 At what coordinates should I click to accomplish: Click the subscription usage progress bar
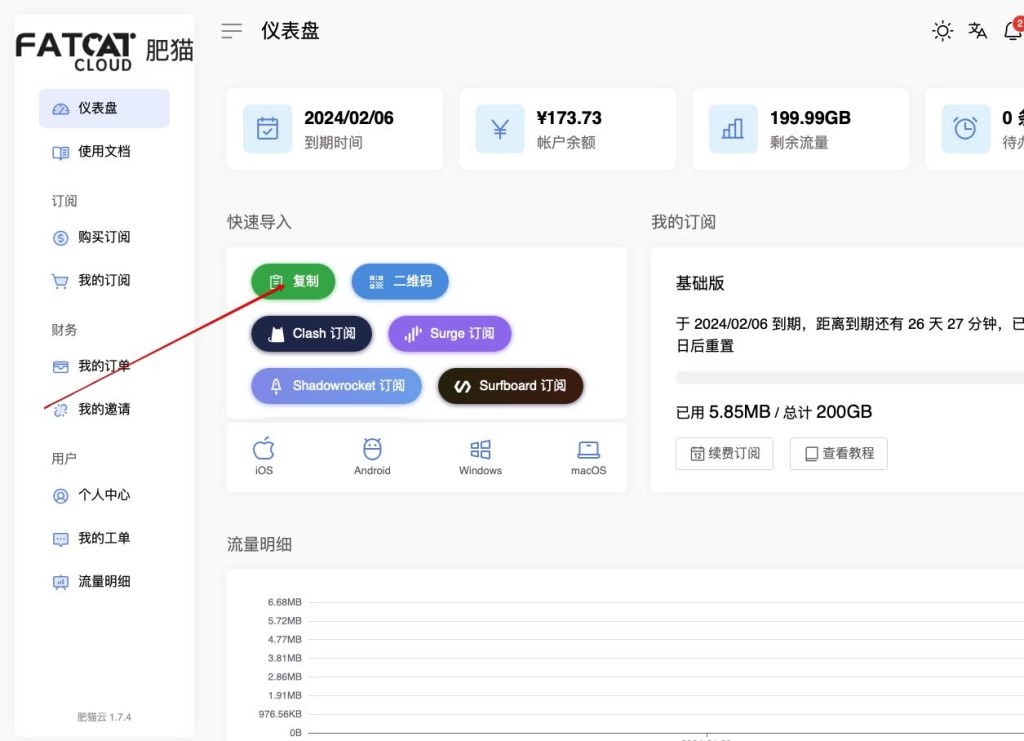850,378
